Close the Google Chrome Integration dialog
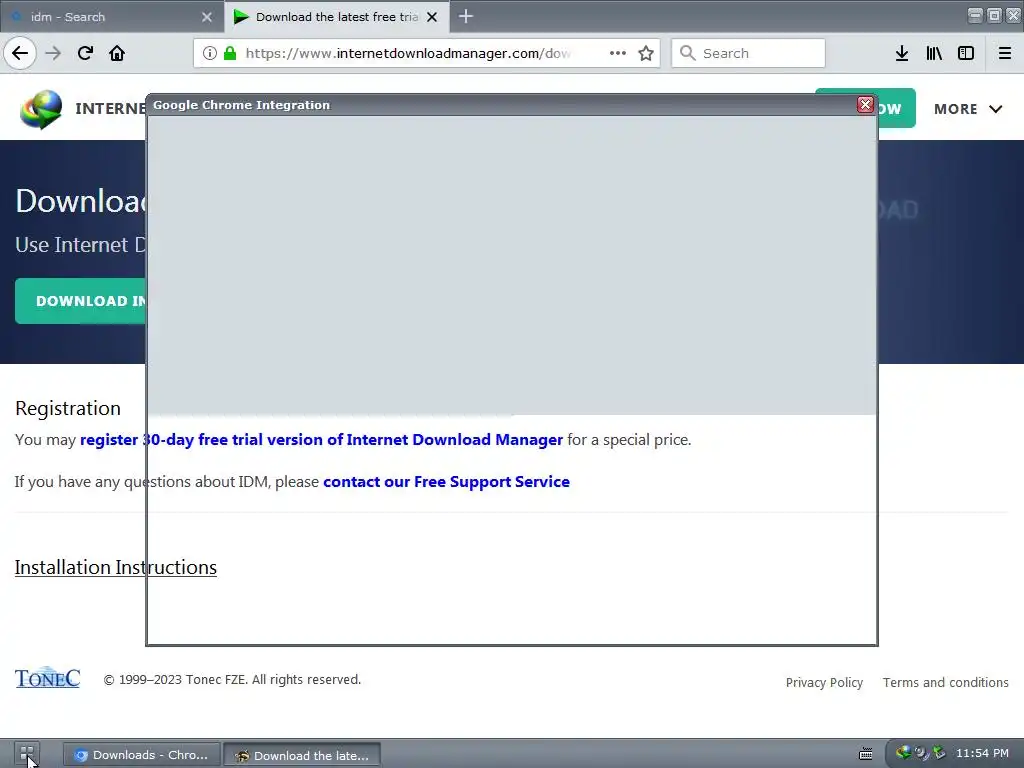Viewport: 1024px width, 768px height. (x=865, y=104)
